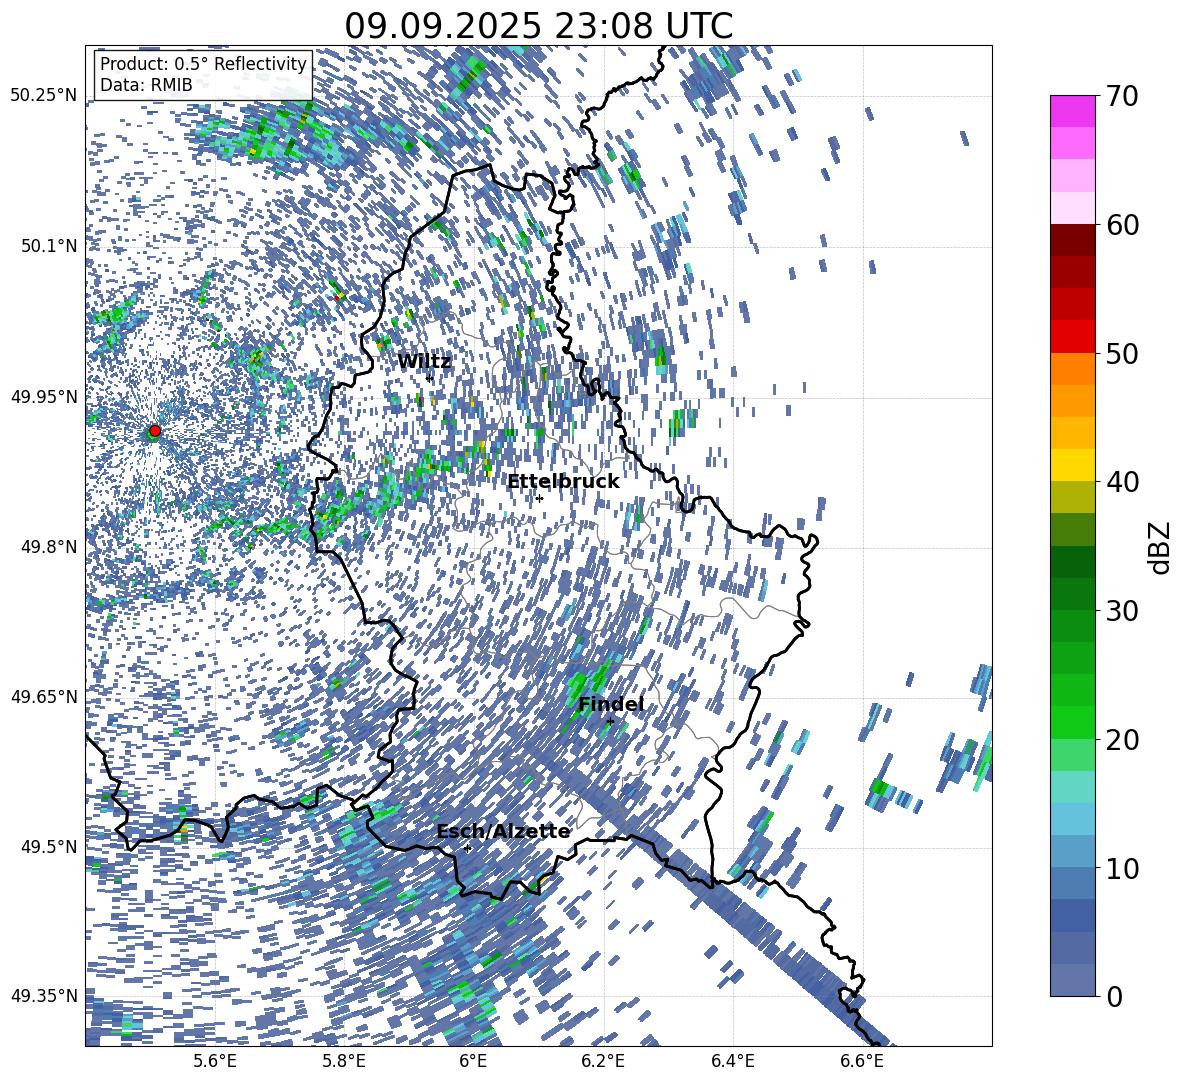Click the 6°E longitude label
The width and height of the screenshot is (1184, 1081).
(x=473, y=1062)
